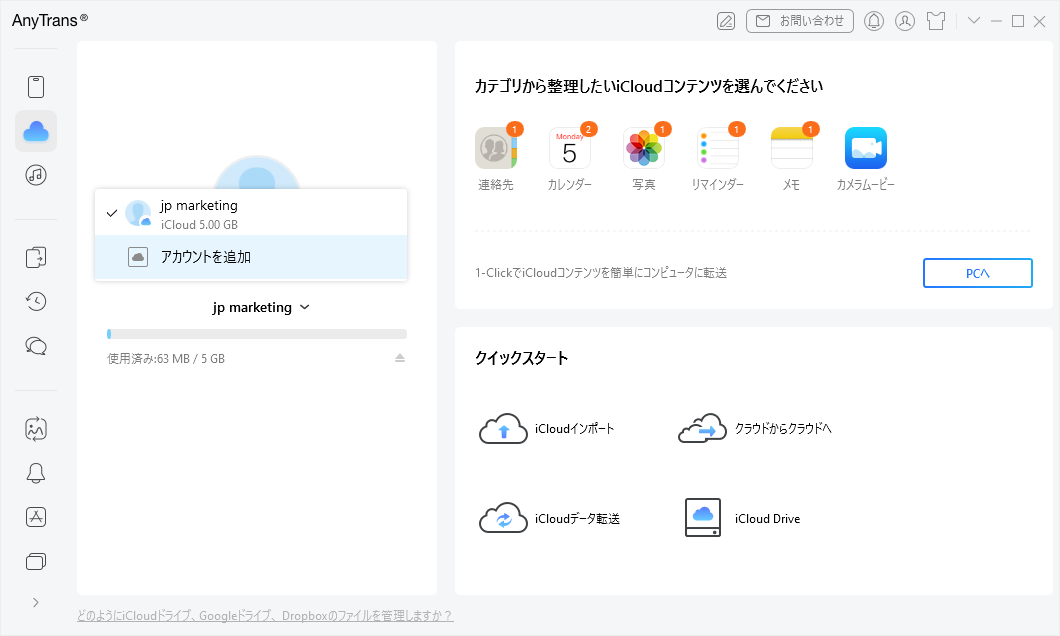This screenshot has width=1060, height=636.
Task: Open the iCloud/Google Drive/Dropbox help link
Action: click(x=265, y=616)
